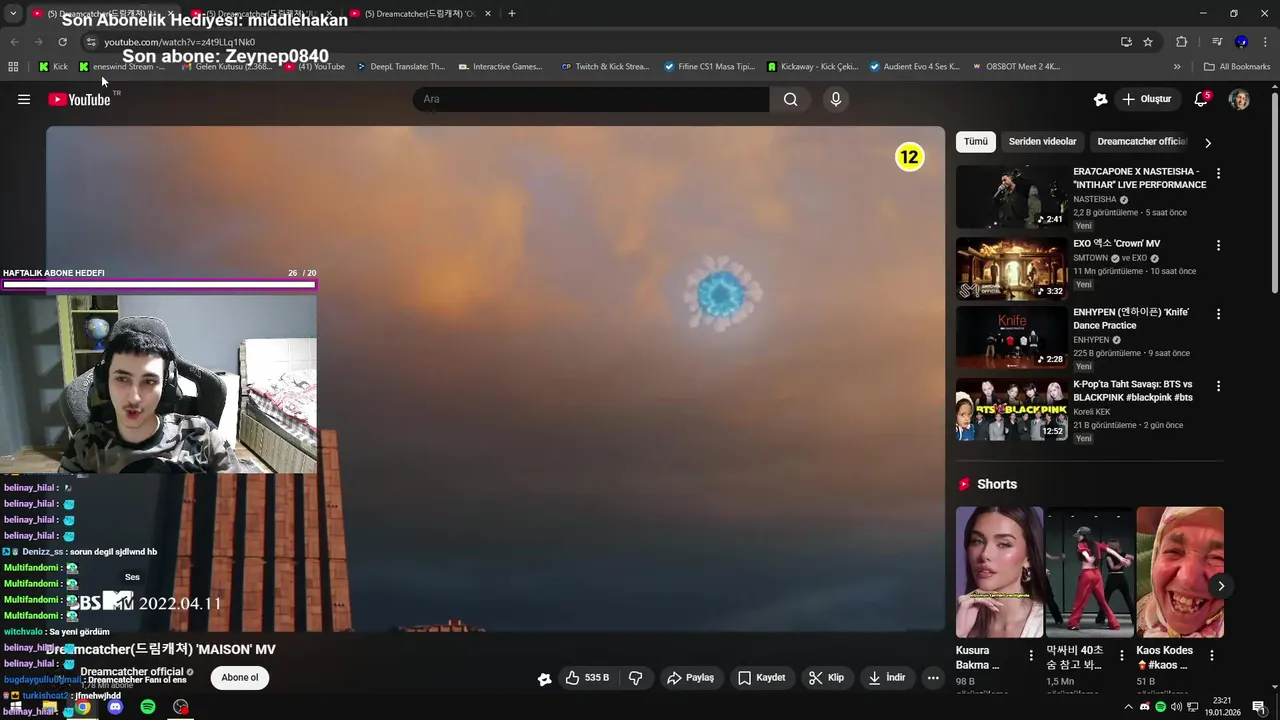This screenshot has width=1280, height=720.
Task: Click the sparkle icon left of like
Action: point(544,678)
